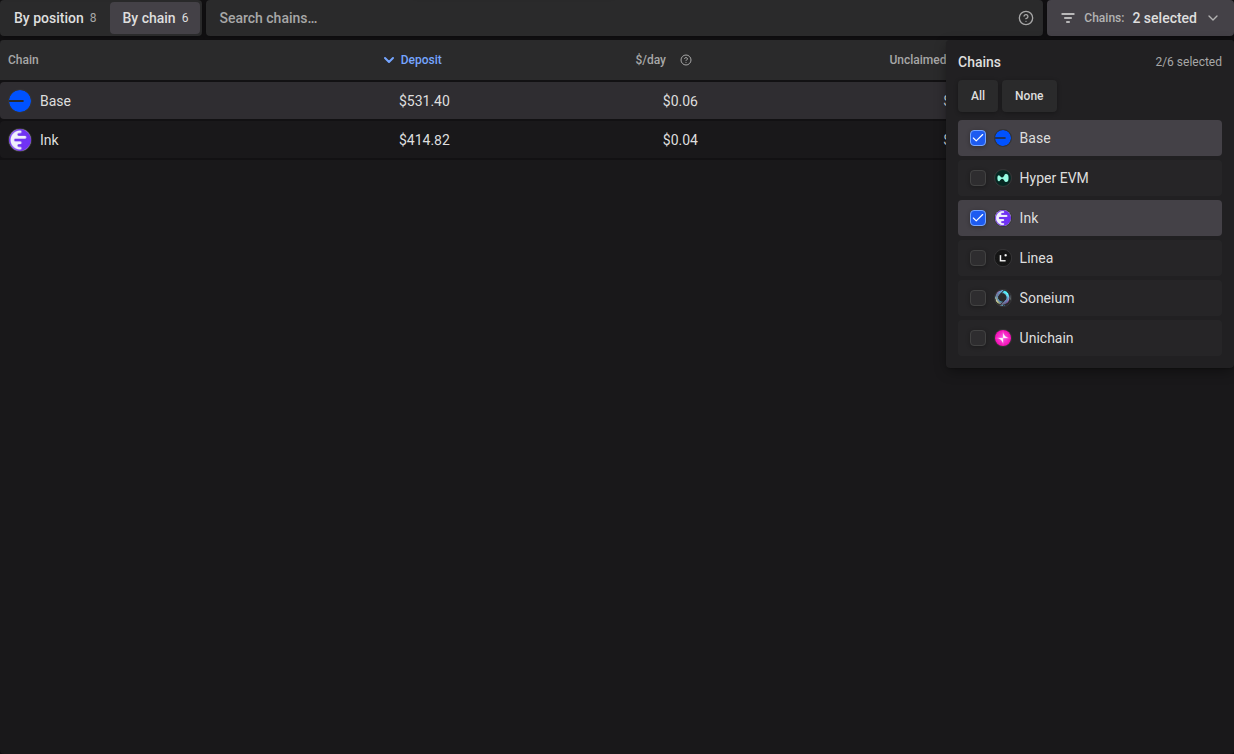Click the Soneium logo in filter list

pos(1003,298)
